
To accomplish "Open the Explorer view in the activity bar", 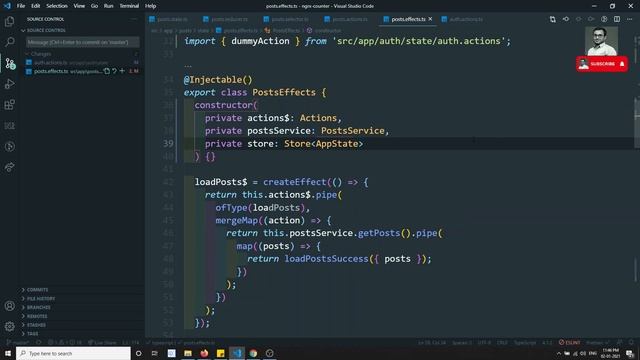I will pyautogui.click(x=9, y=21).
